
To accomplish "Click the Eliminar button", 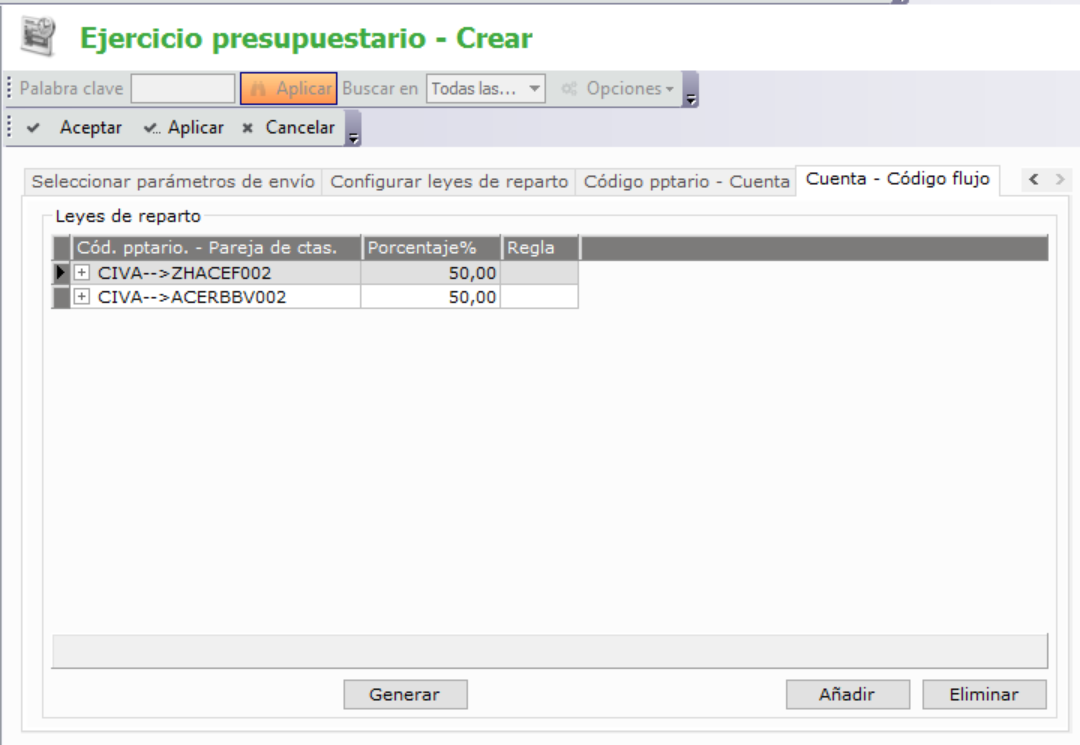I will [983, 694].
